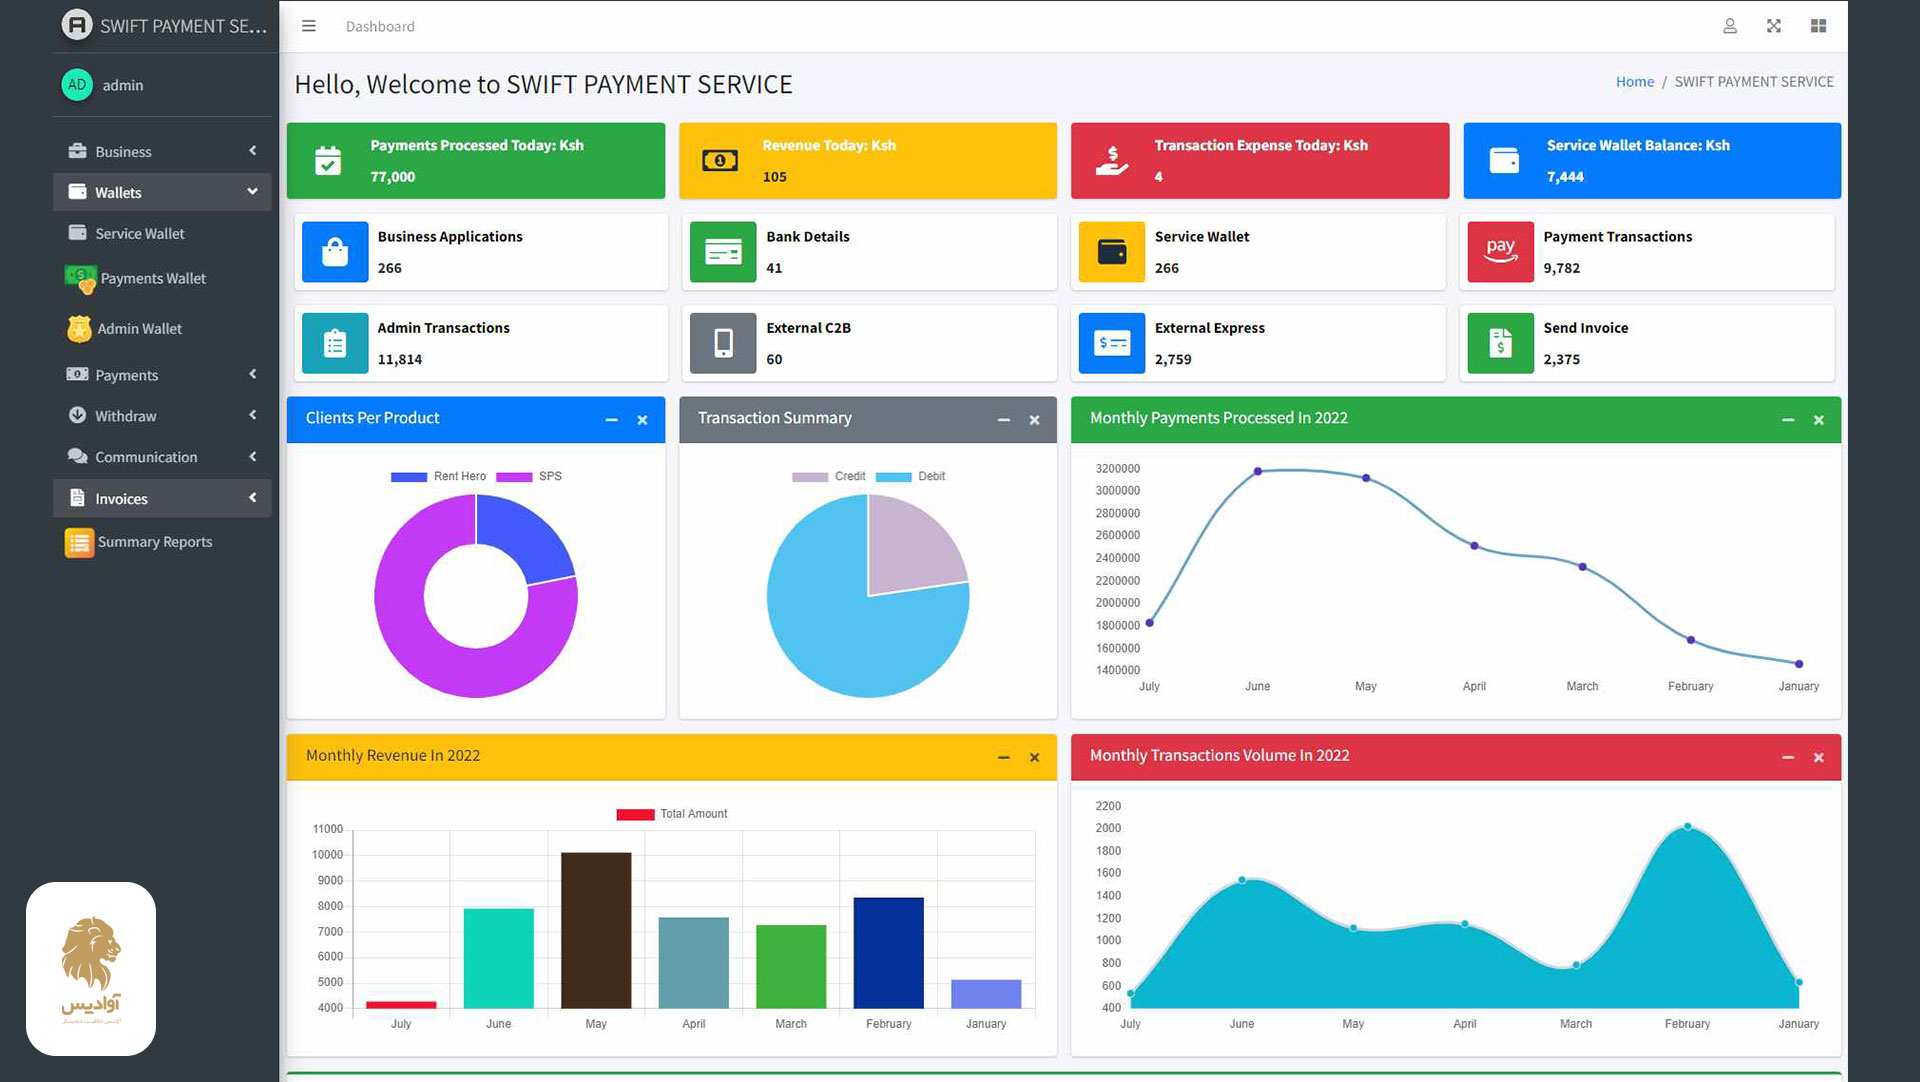Click the Swift Payment Service logo icon
Viewport: 1920px width, 1082px height.
pos(77,25)
